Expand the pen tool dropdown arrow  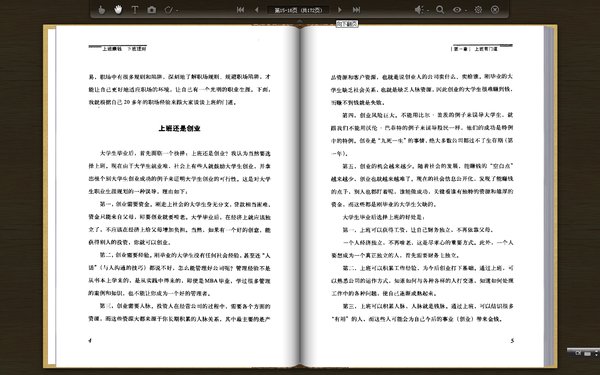pyautogui.click(x=177, y=11)
